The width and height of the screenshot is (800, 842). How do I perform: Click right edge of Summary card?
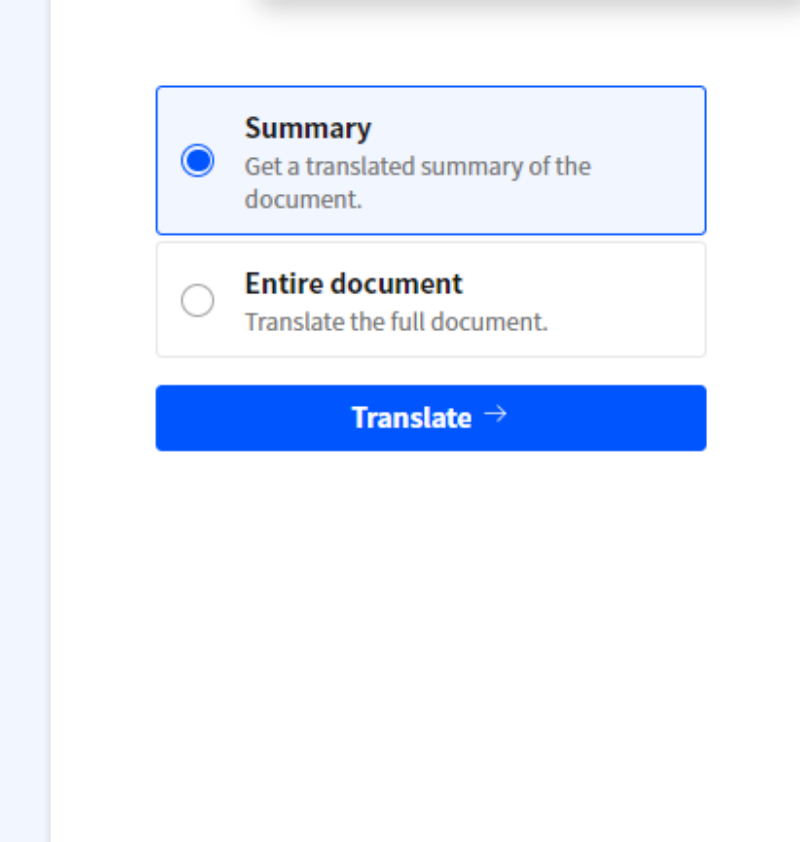(696, 160)
